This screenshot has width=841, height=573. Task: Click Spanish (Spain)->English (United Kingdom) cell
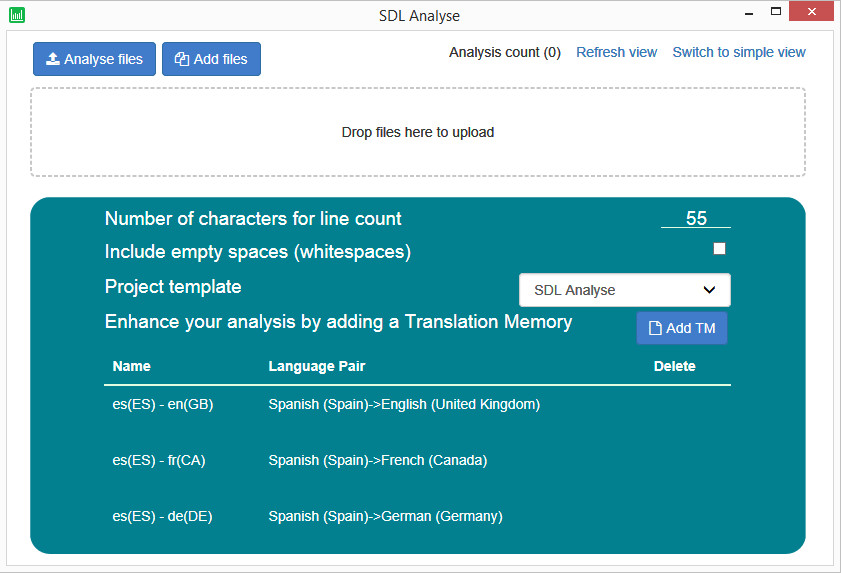[x=404, y=404]
